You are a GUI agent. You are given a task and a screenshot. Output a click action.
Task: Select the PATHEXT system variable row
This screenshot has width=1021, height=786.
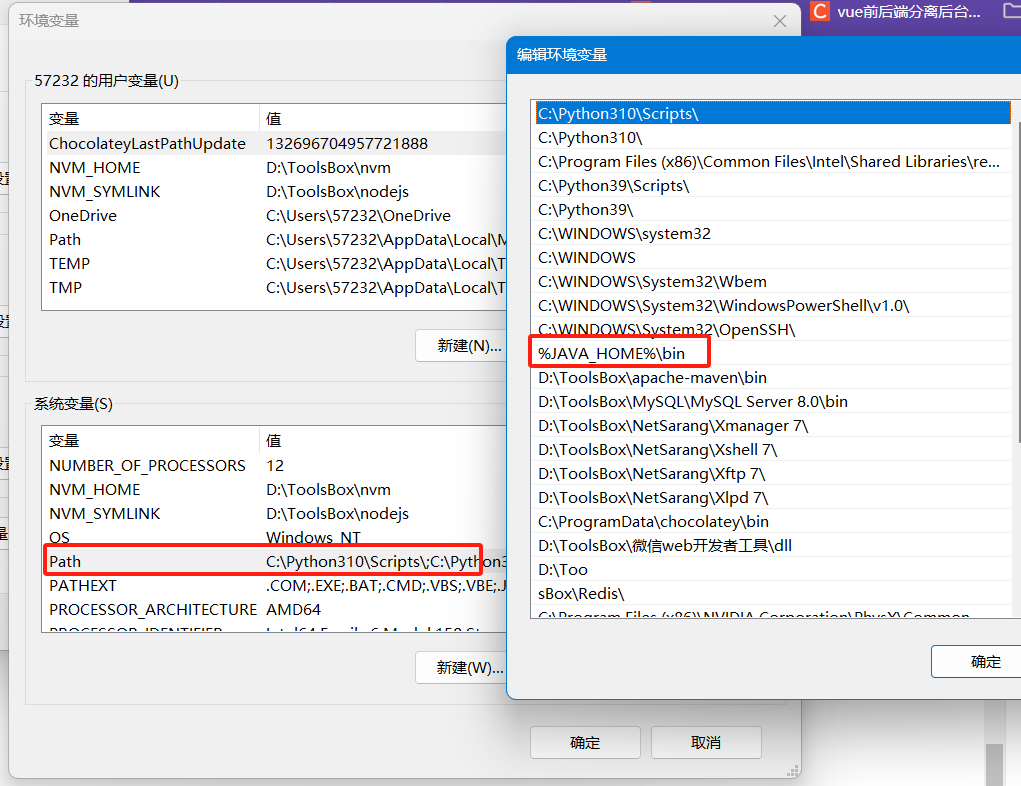pos(83,585)
